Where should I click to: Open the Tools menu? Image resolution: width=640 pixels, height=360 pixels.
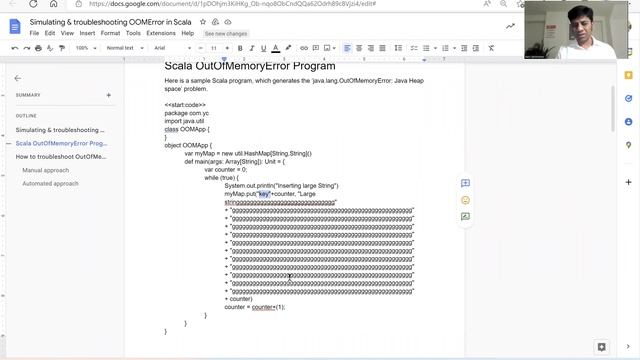tap(133, 33)
